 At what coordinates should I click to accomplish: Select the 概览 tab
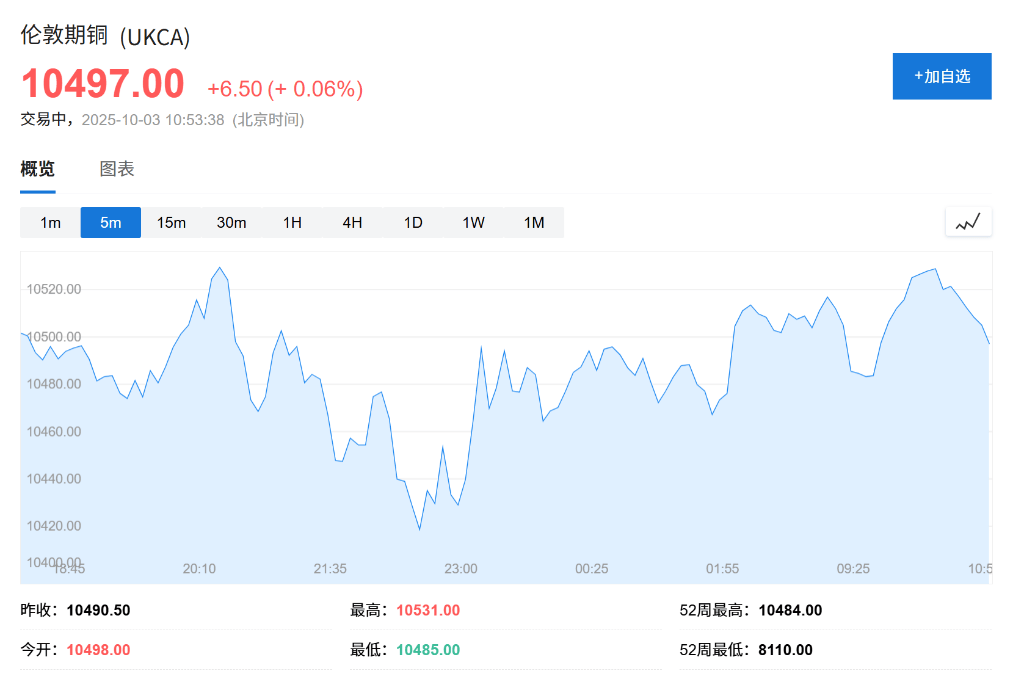pyautogui.click(x=36, y=168)
